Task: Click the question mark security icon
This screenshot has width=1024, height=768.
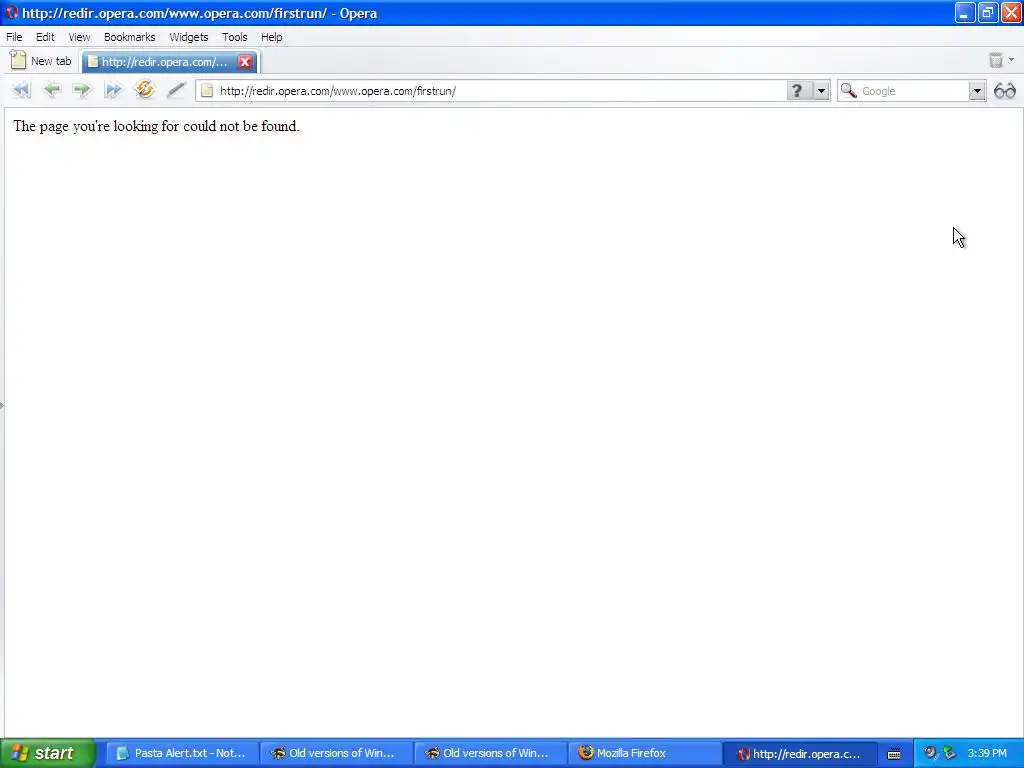Action: click(x=797, y=91)
